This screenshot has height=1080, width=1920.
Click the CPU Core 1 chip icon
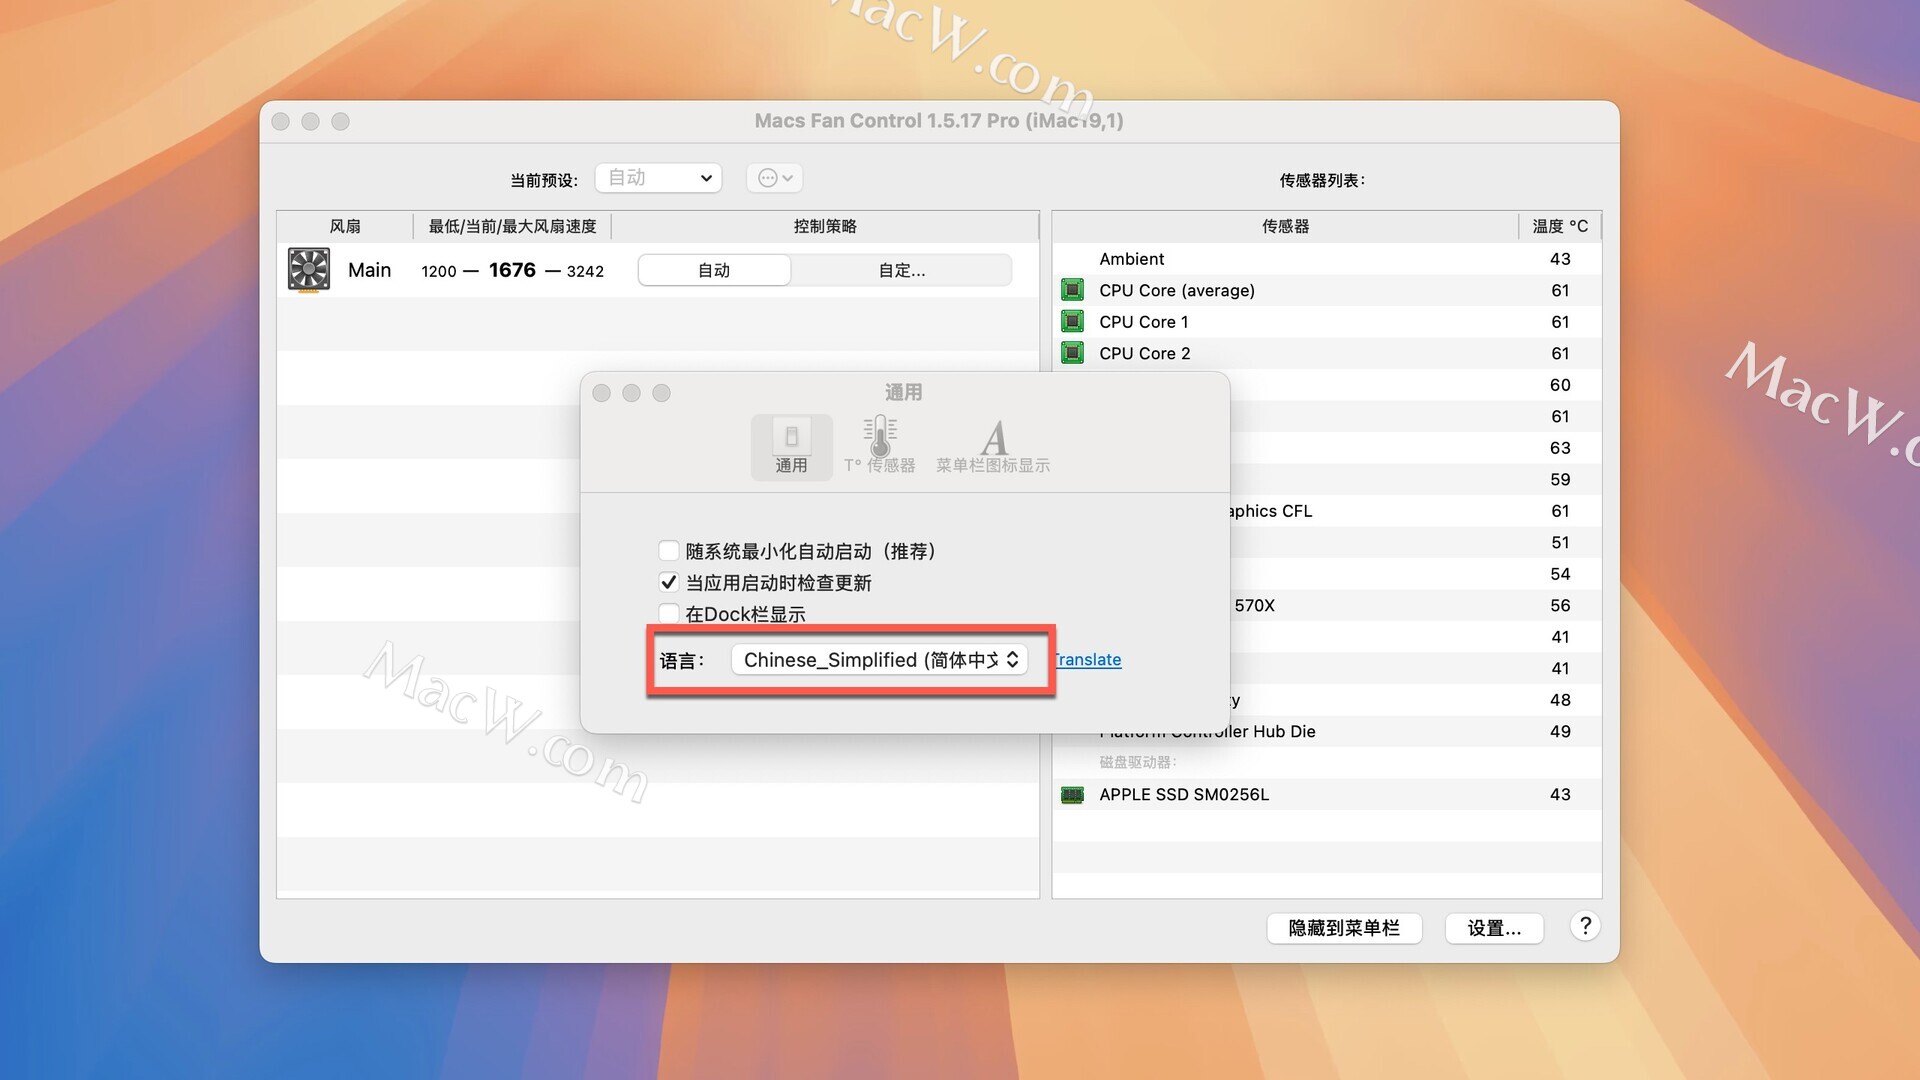(1072, 322)
